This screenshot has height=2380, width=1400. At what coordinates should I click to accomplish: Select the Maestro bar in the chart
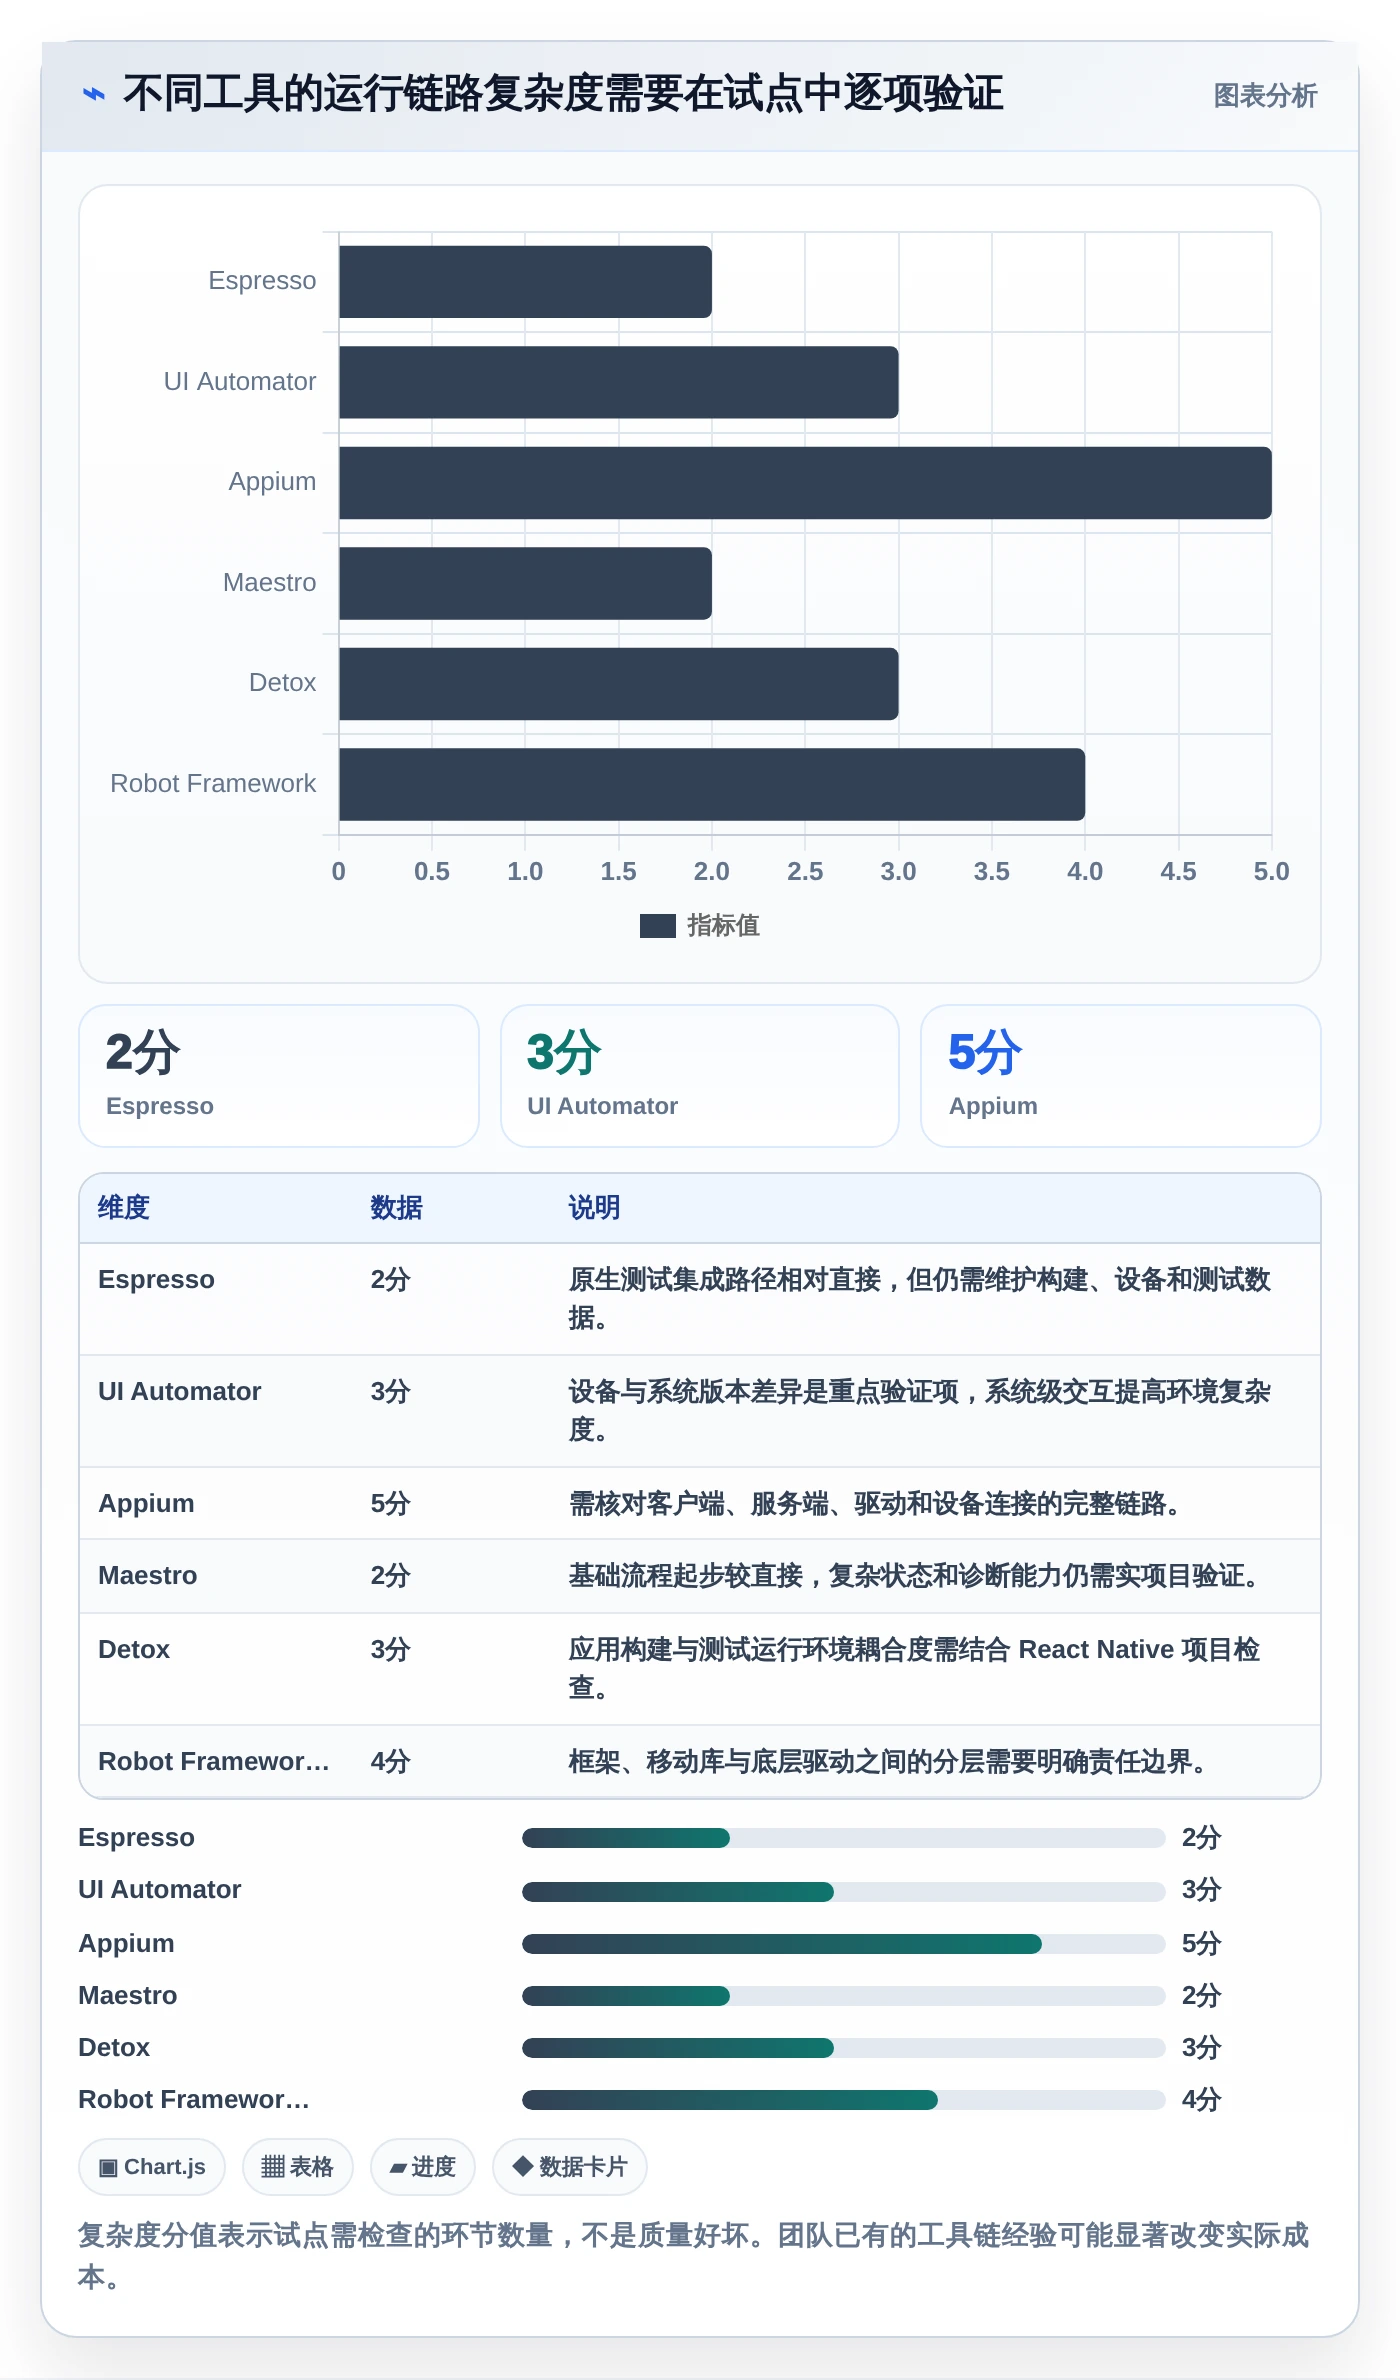pyautogui.click(x=525, y=583)
